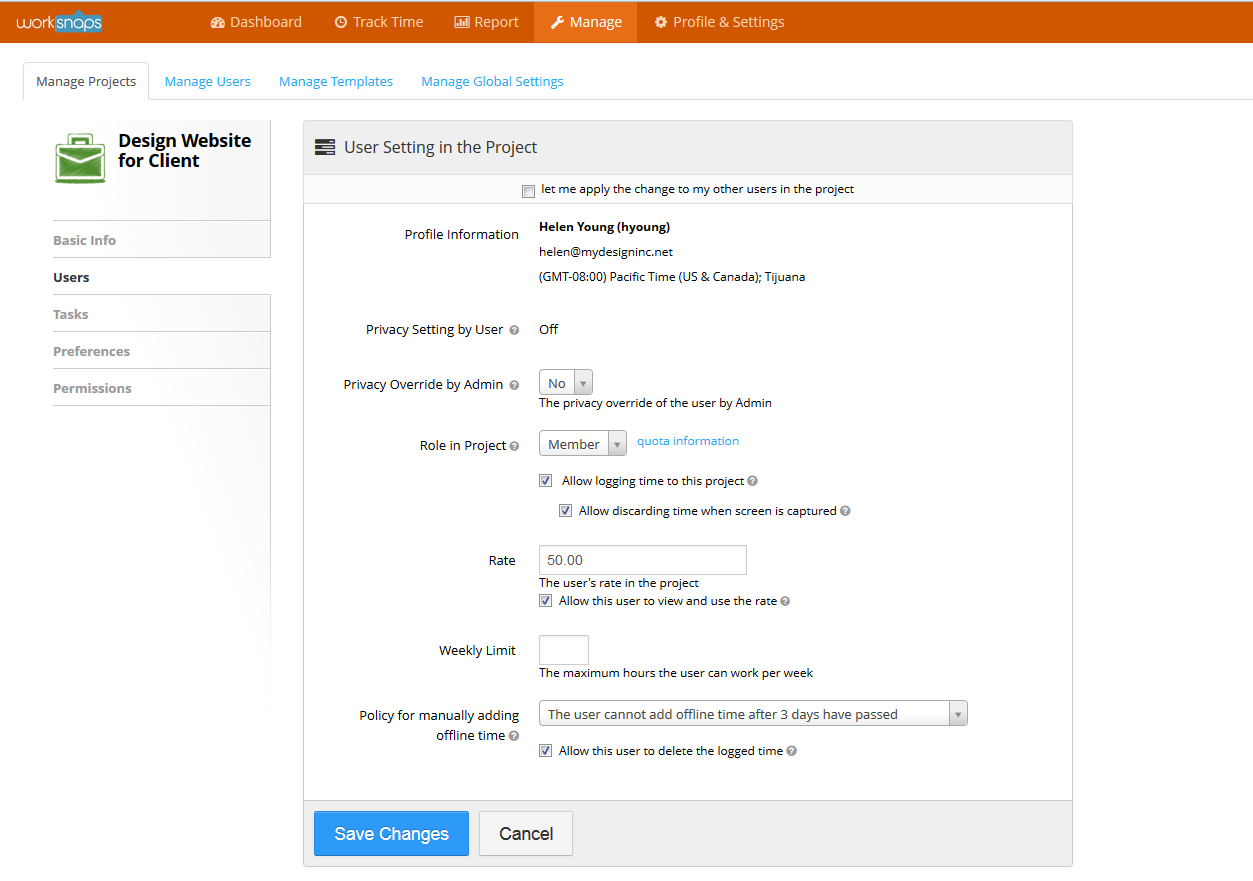
Task: Click help icon beside view and use rate
Action: pyautogui.click(x=785, y=602)
